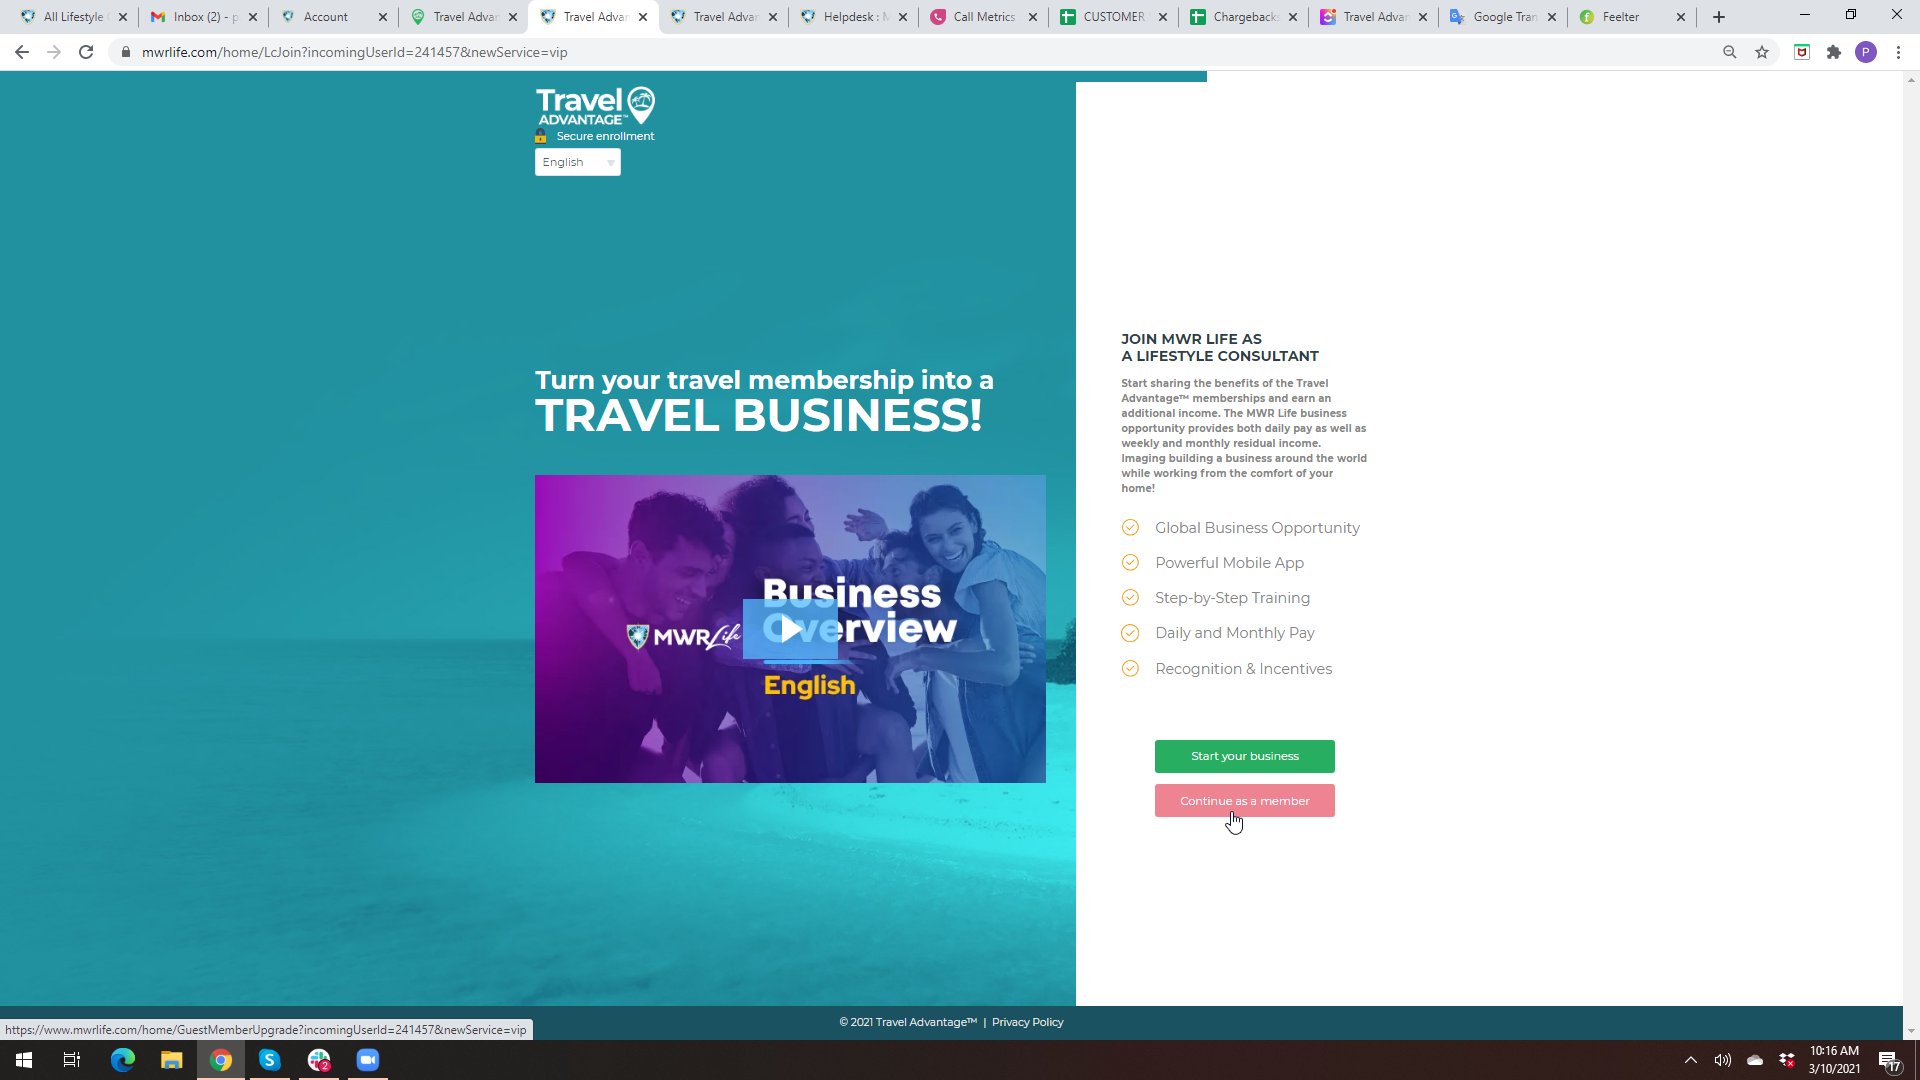The width and height of the screenshot is (1920, 1080).
Task: Open Skype from the taskbar
Action: 269,1060
